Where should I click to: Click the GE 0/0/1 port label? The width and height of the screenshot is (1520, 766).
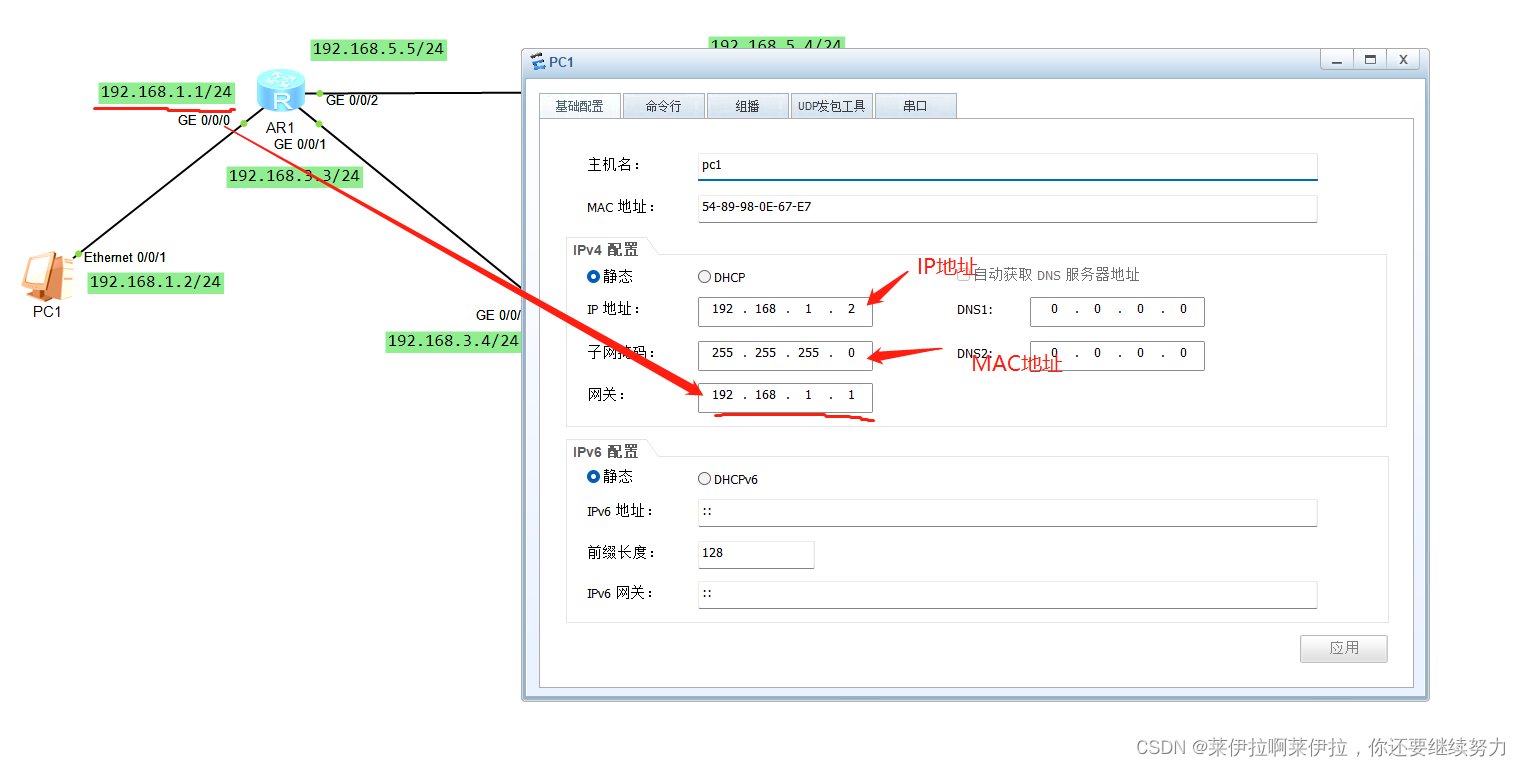coord(300,144)
